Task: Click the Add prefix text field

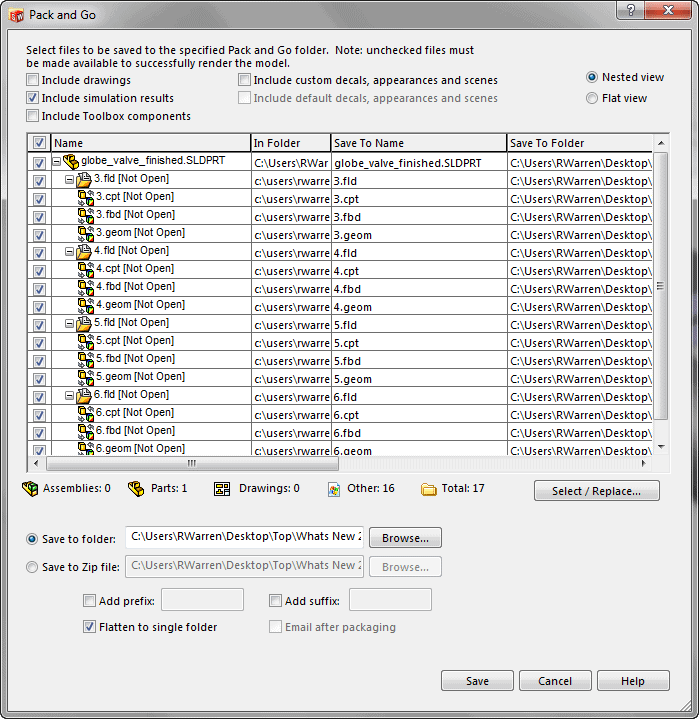Action: [x=202, y=600]
